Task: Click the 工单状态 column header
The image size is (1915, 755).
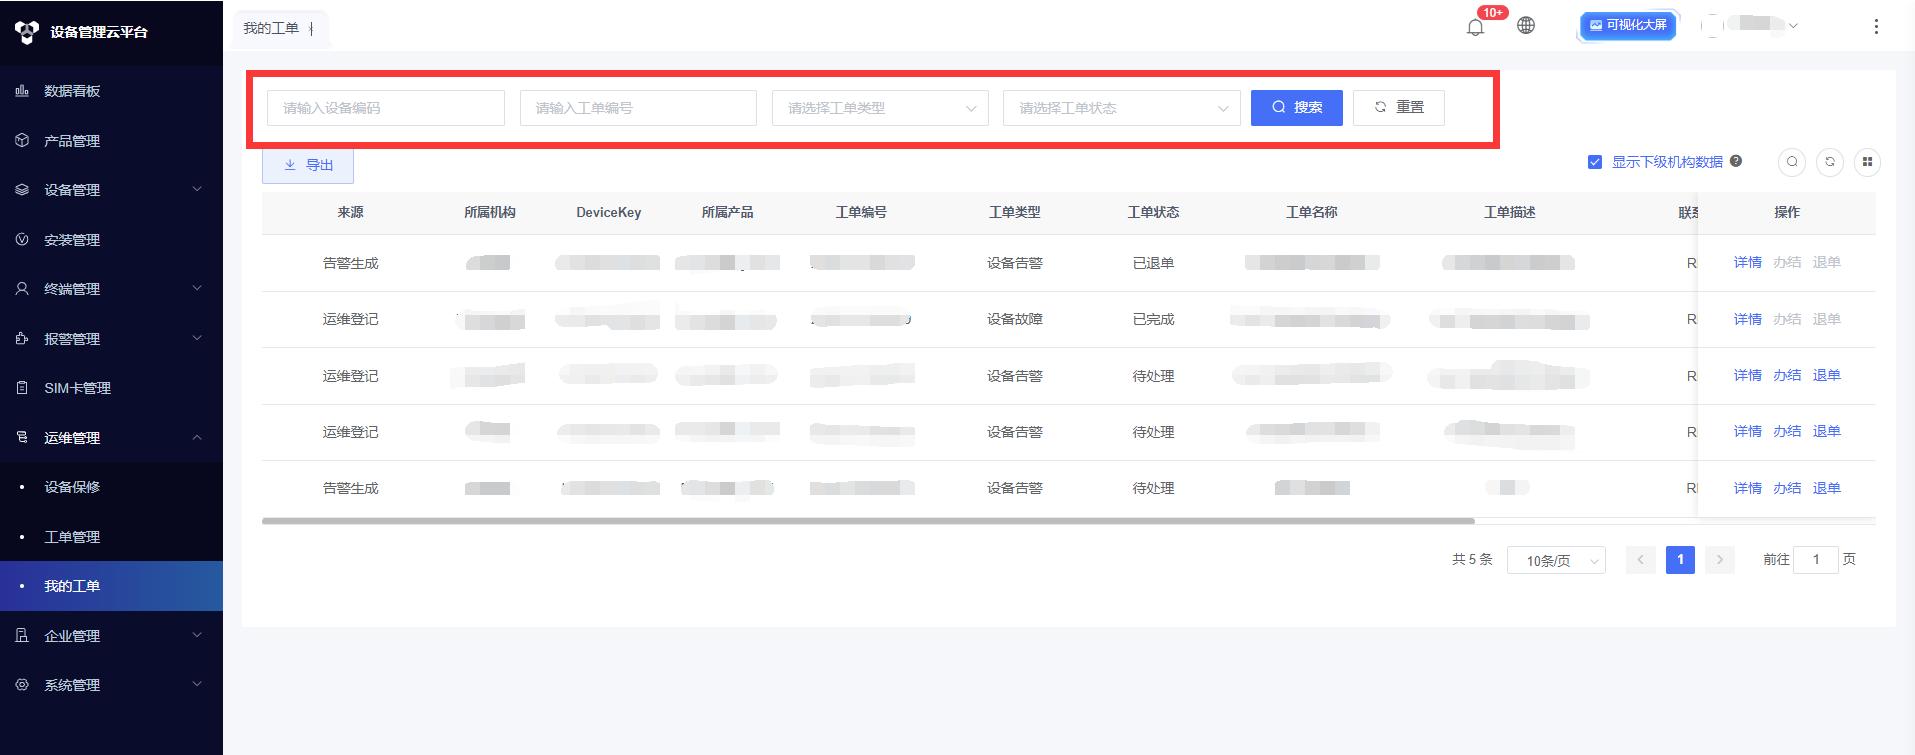Action: pos(1153,212)
